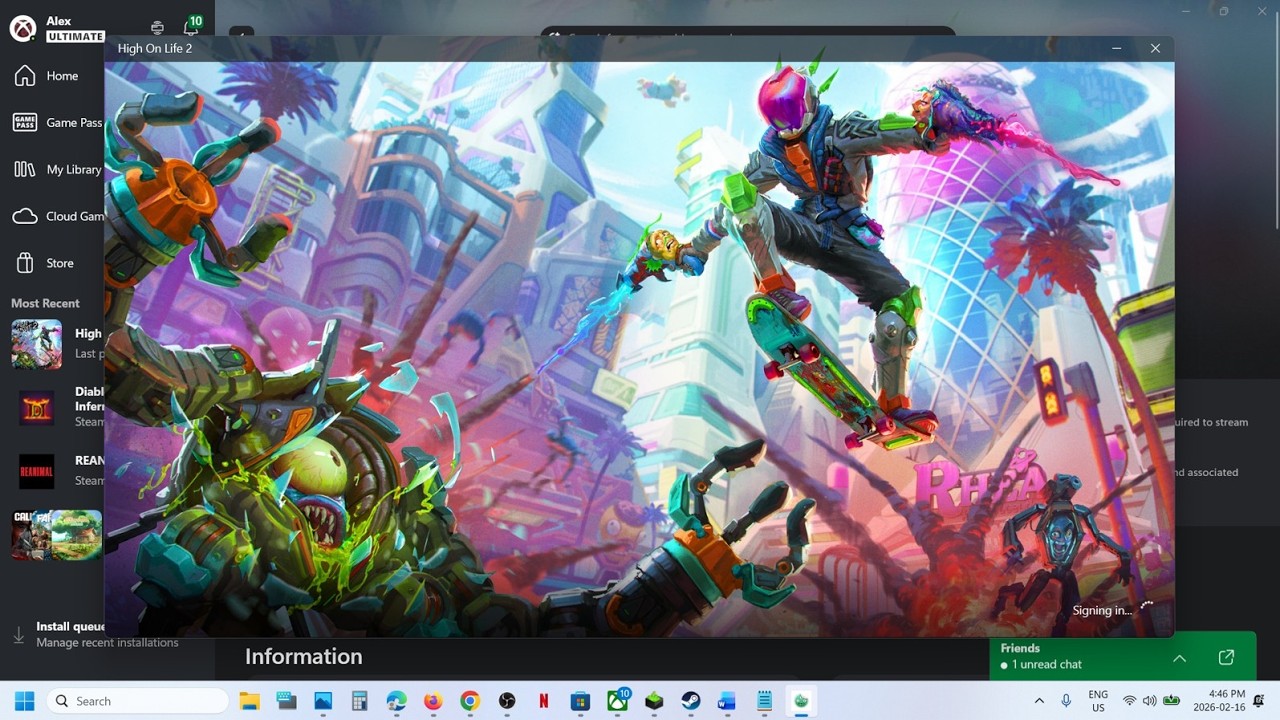
Task: Click the taskbar Search box
Action: pos(137,701)
